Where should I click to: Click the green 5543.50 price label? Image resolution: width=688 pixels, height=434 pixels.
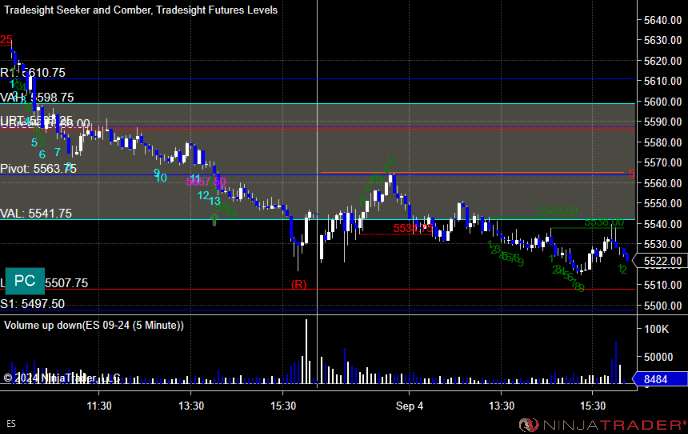pyautogui.click(x=558, y=211)
